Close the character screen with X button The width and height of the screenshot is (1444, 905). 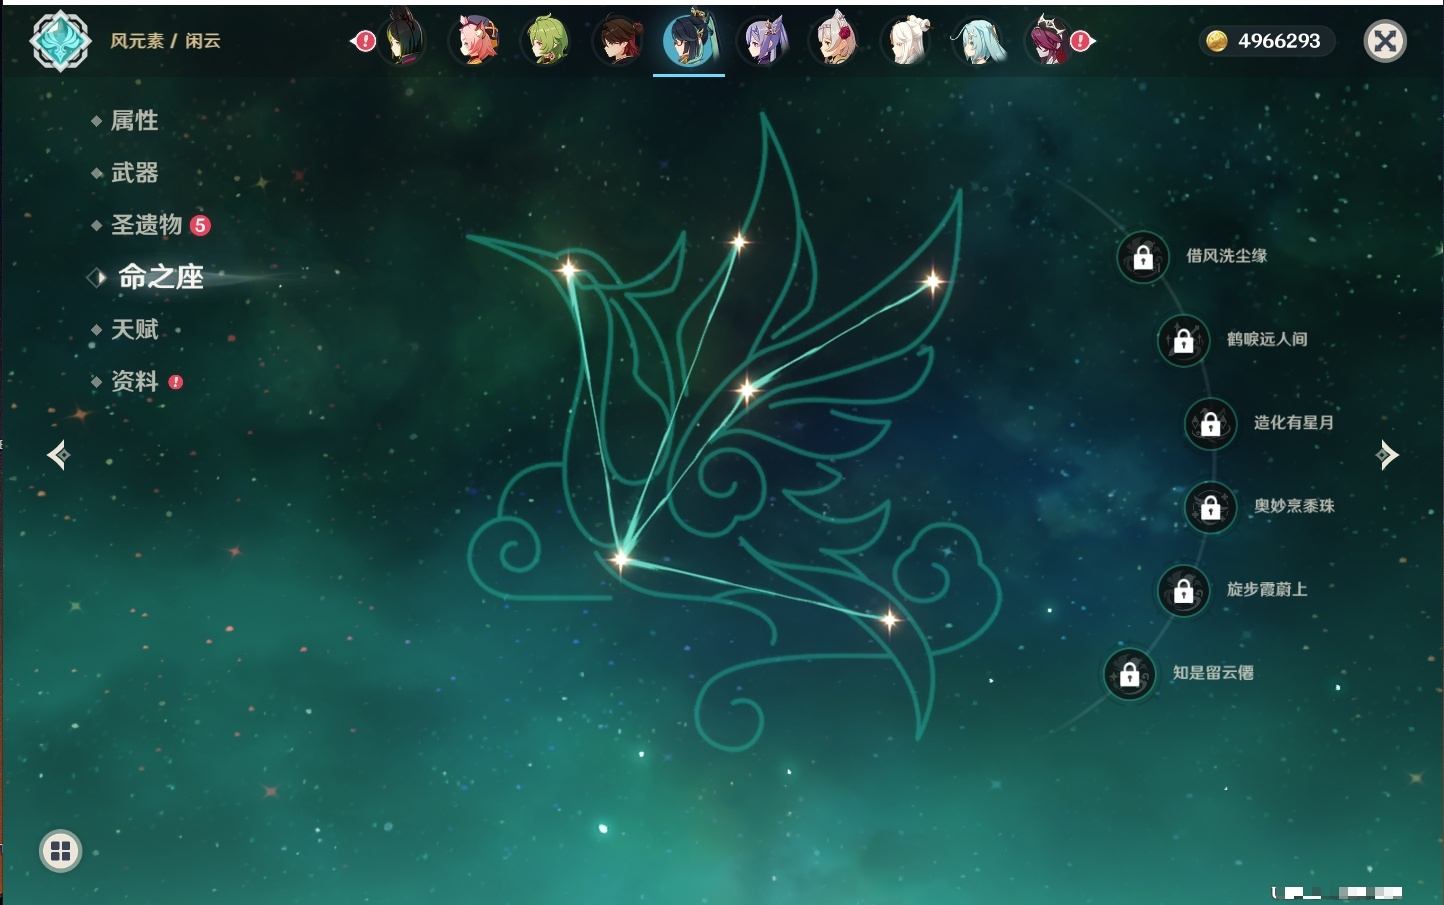coord(1385,41)
